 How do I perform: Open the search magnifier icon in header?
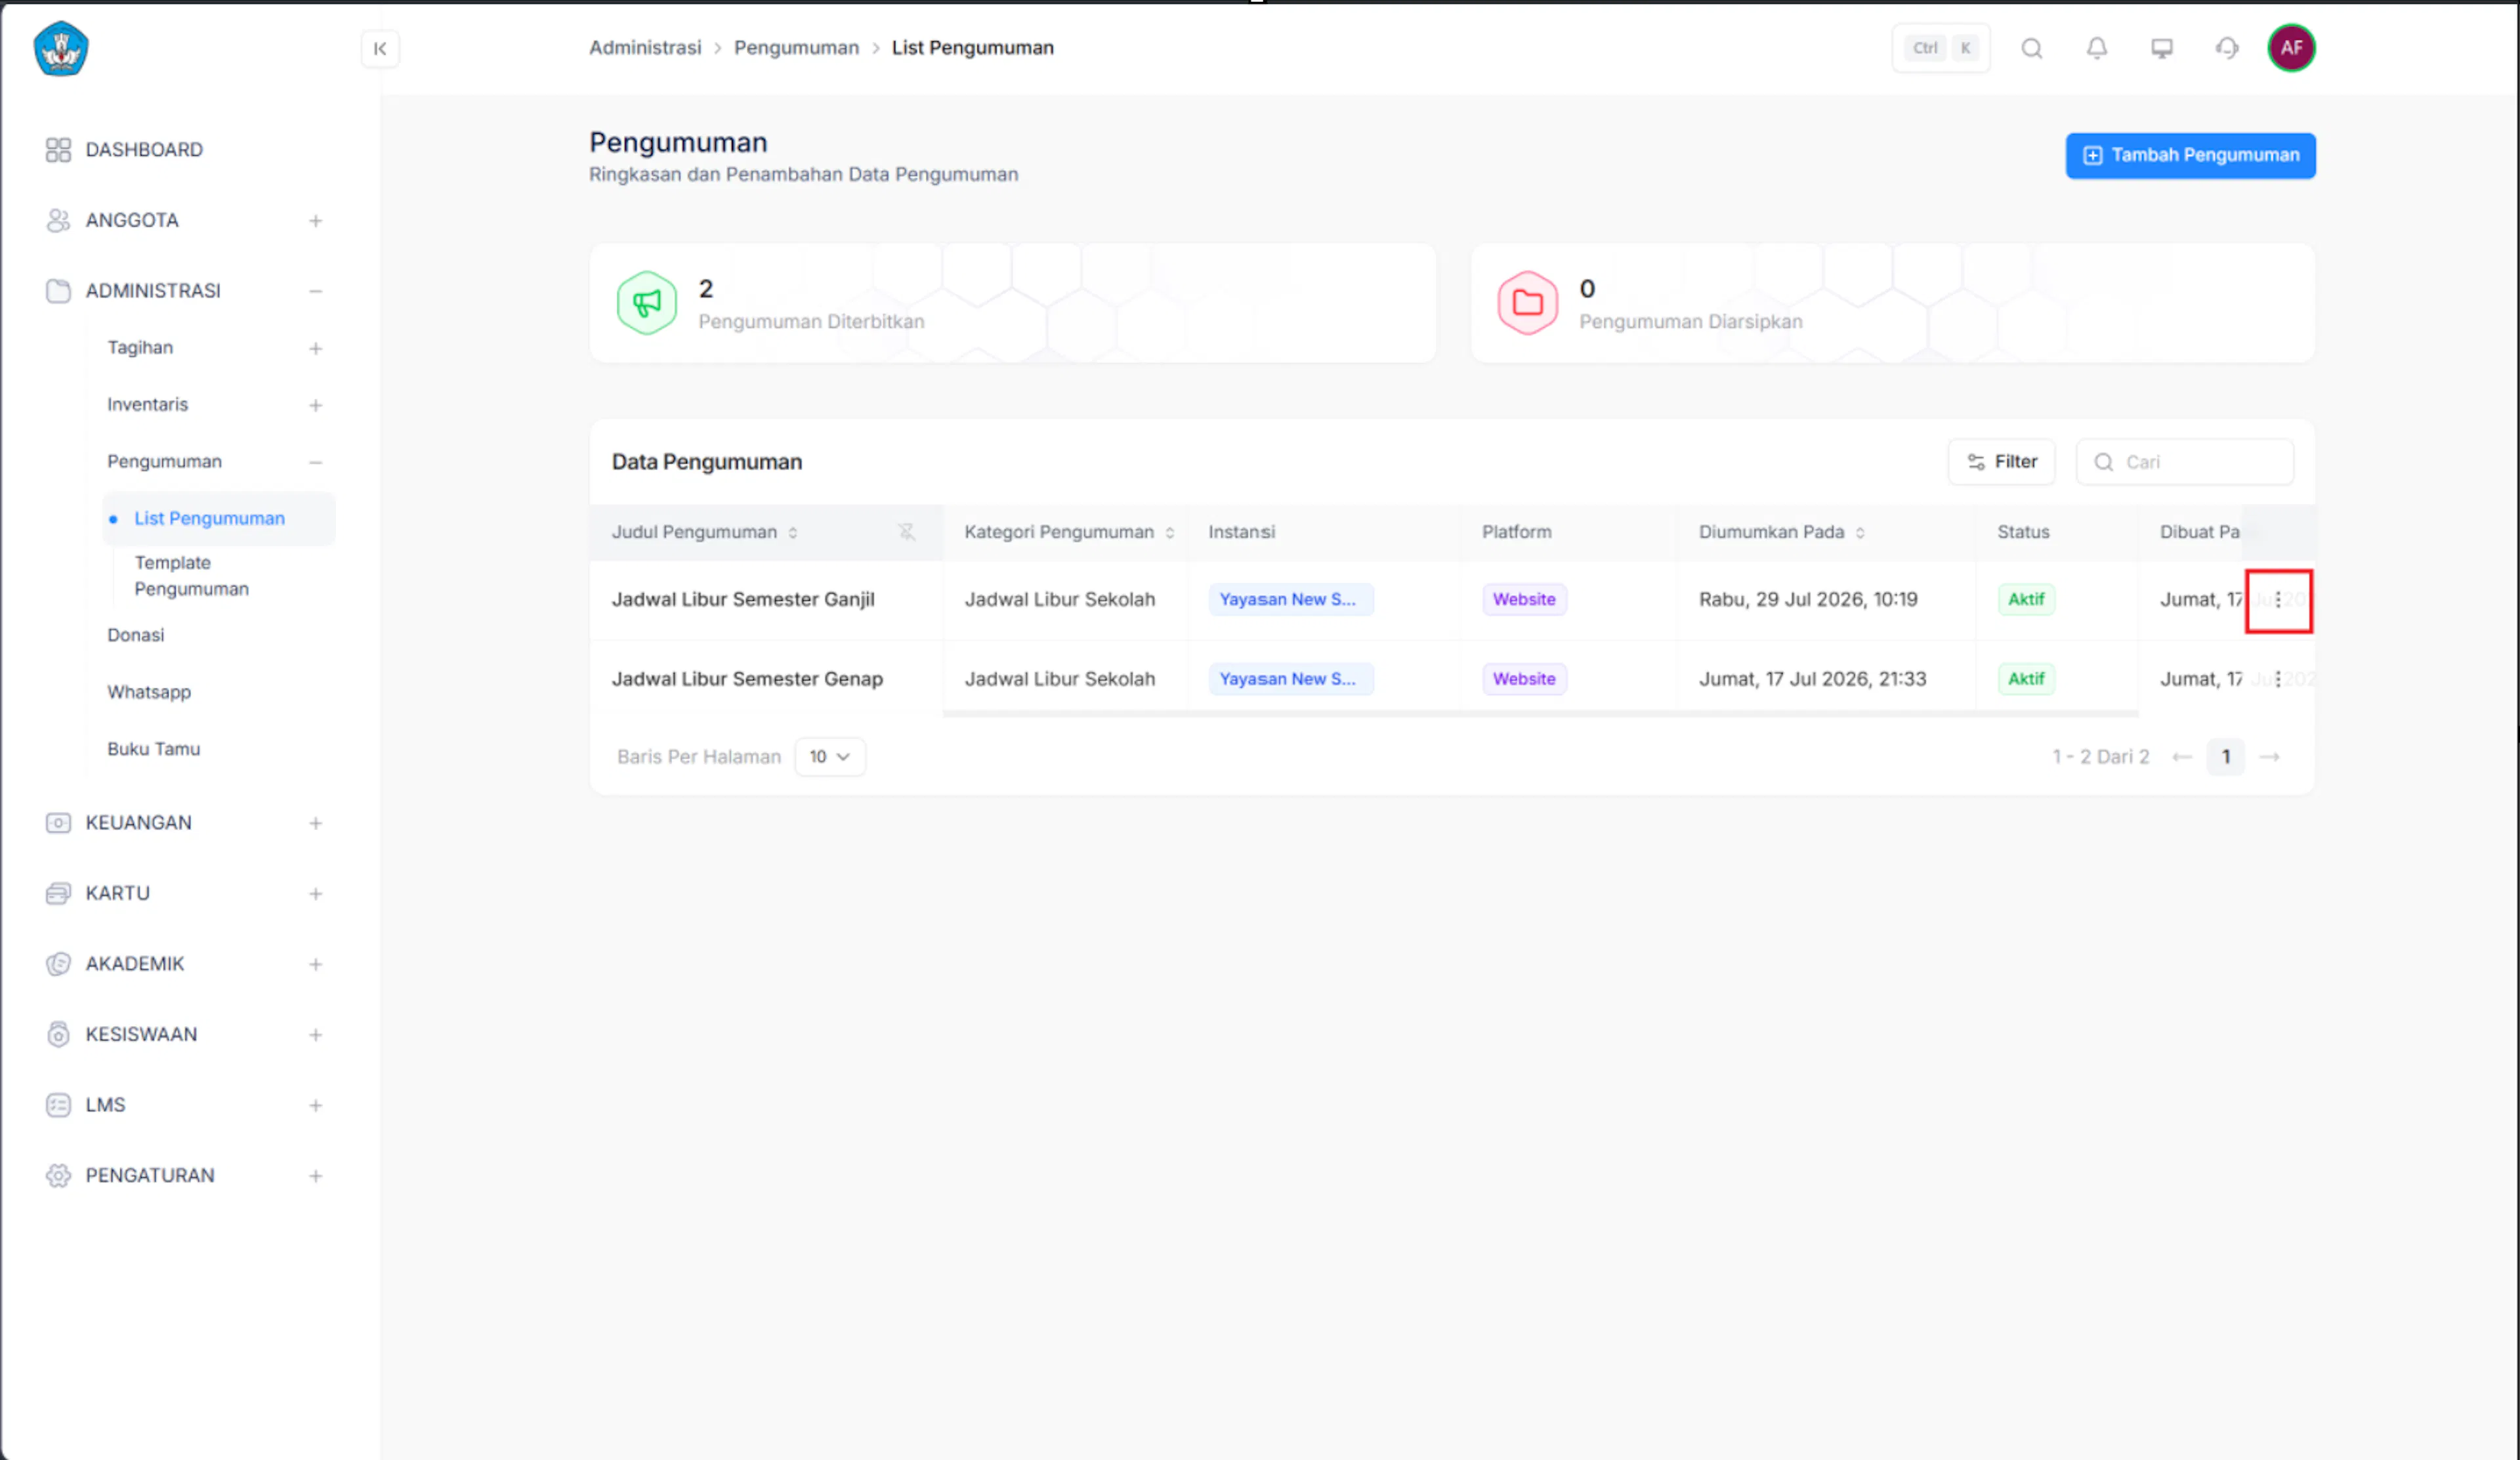pos(2032,48)
